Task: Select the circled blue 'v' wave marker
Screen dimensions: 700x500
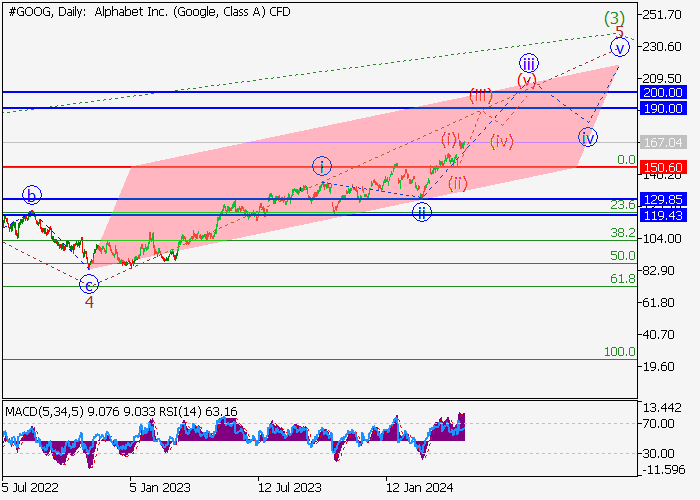Action: click(620, 47)
